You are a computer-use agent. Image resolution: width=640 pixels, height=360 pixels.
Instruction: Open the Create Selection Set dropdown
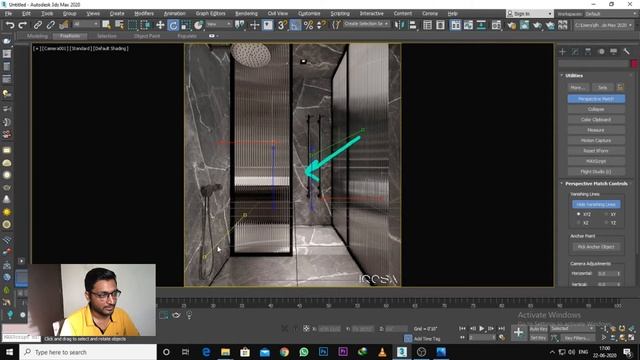(x=366, y=24)
